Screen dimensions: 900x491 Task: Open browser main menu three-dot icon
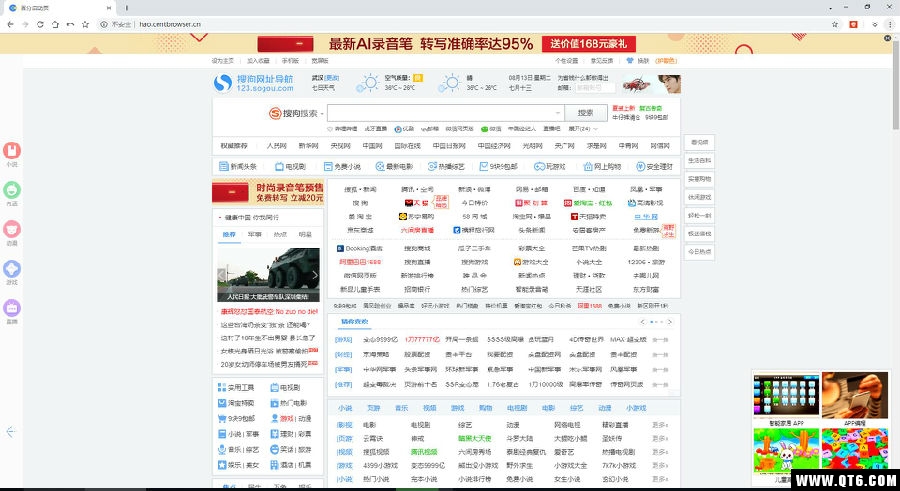tap(890, 25)
